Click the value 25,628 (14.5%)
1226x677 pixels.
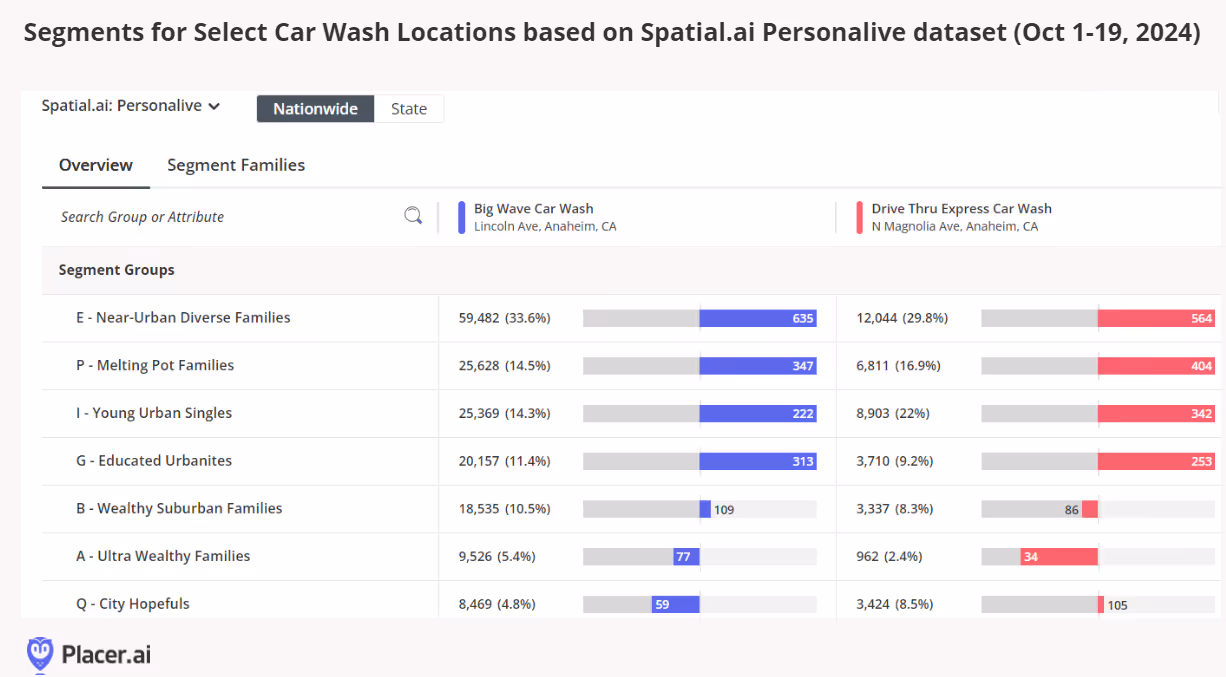point(504,366)
